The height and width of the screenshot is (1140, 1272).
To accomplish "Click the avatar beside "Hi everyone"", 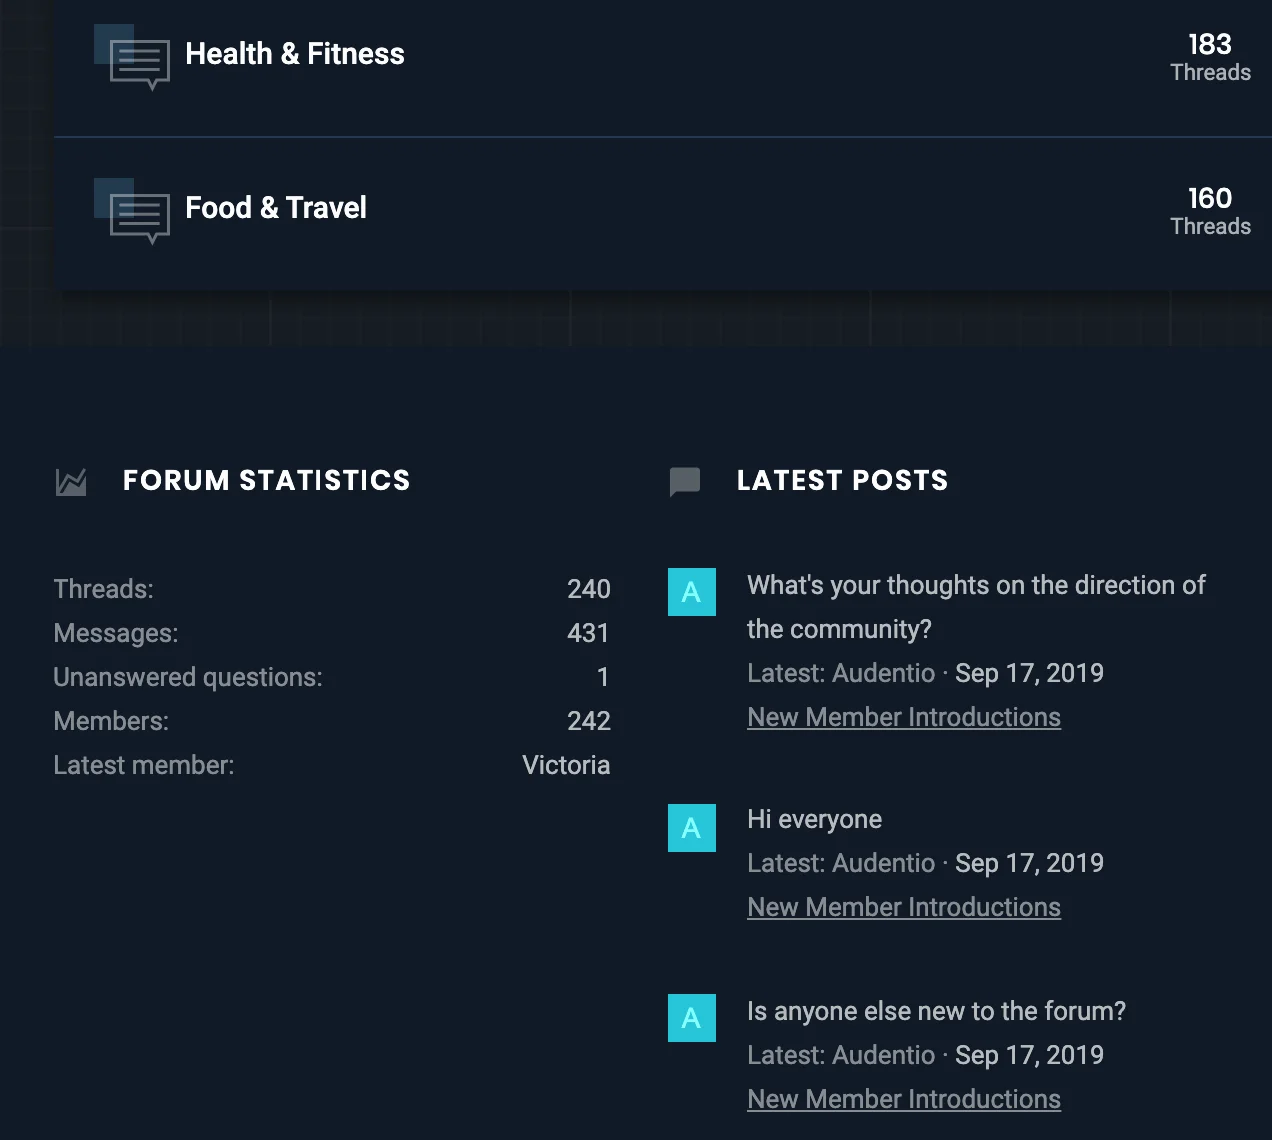I will pos(691,828).
